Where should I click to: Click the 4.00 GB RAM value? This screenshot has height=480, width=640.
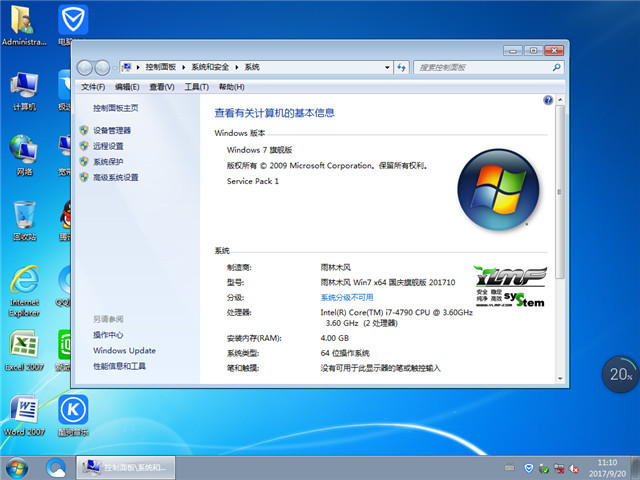click(335, 338)
